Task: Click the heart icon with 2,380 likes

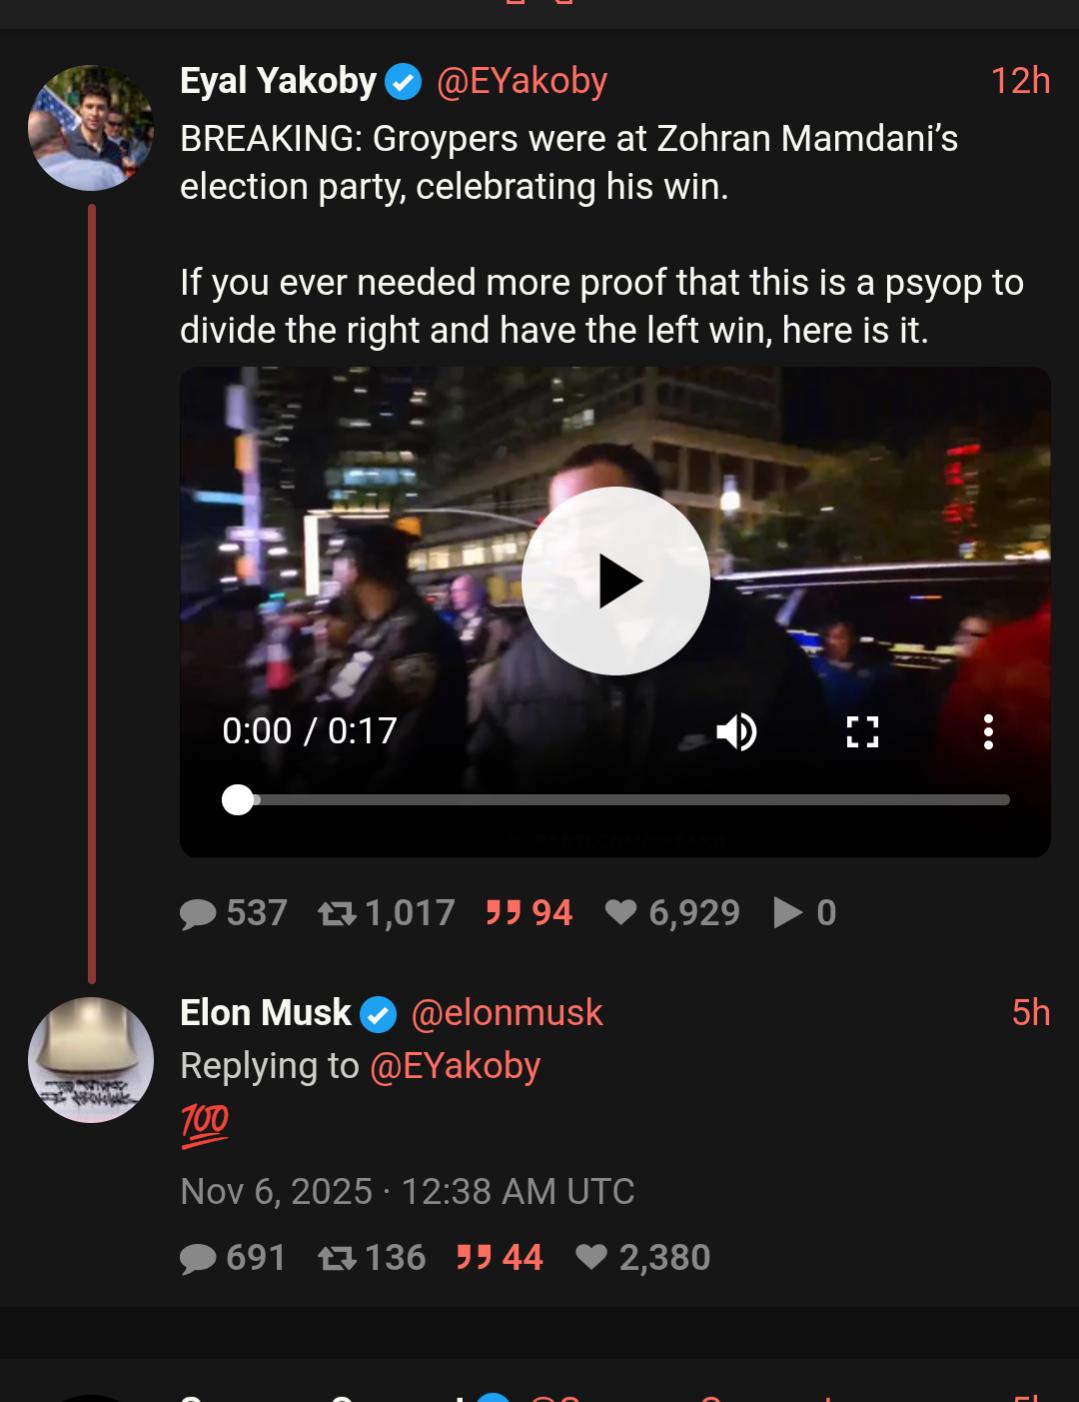Action: coord(592,1257)
